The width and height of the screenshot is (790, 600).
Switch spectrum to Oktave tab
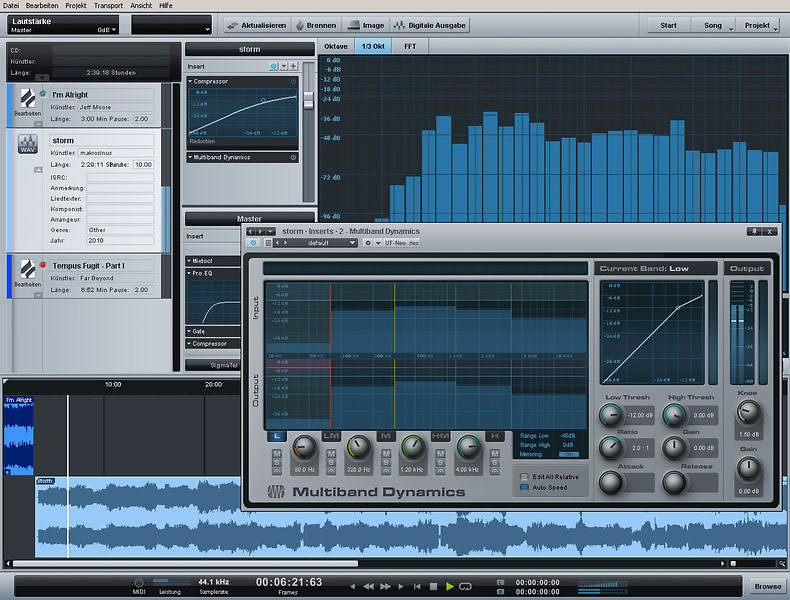336,46
